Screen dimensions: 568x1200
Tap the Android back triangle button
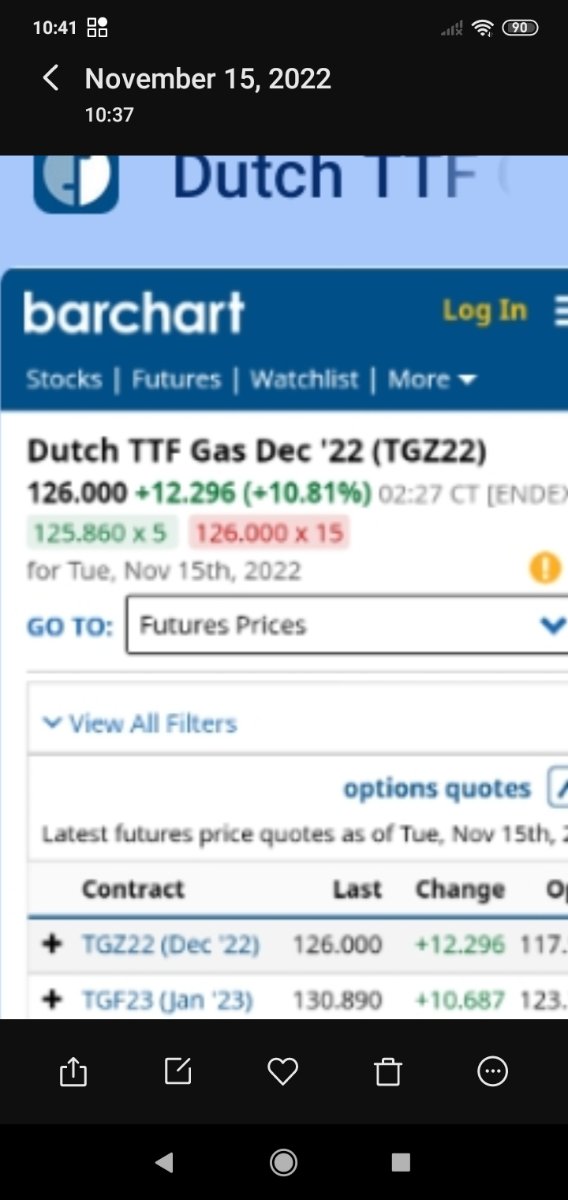(165, 1161)
